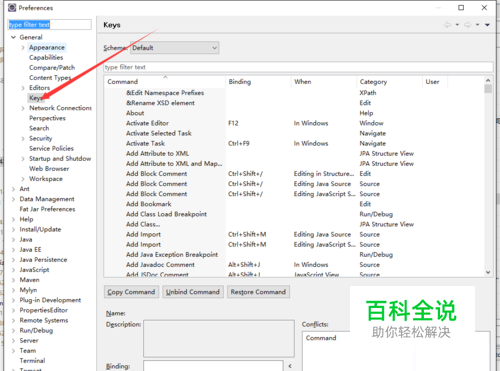Select the Activate Editor command row
Image resolution: width=500 pixels, height=371 pixels.
click(294, 123)
